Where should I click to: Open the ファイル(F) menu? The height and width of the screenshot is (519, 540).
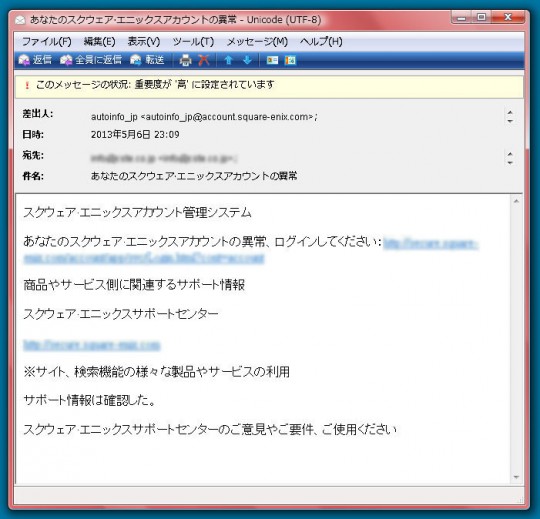coord(47,42)
